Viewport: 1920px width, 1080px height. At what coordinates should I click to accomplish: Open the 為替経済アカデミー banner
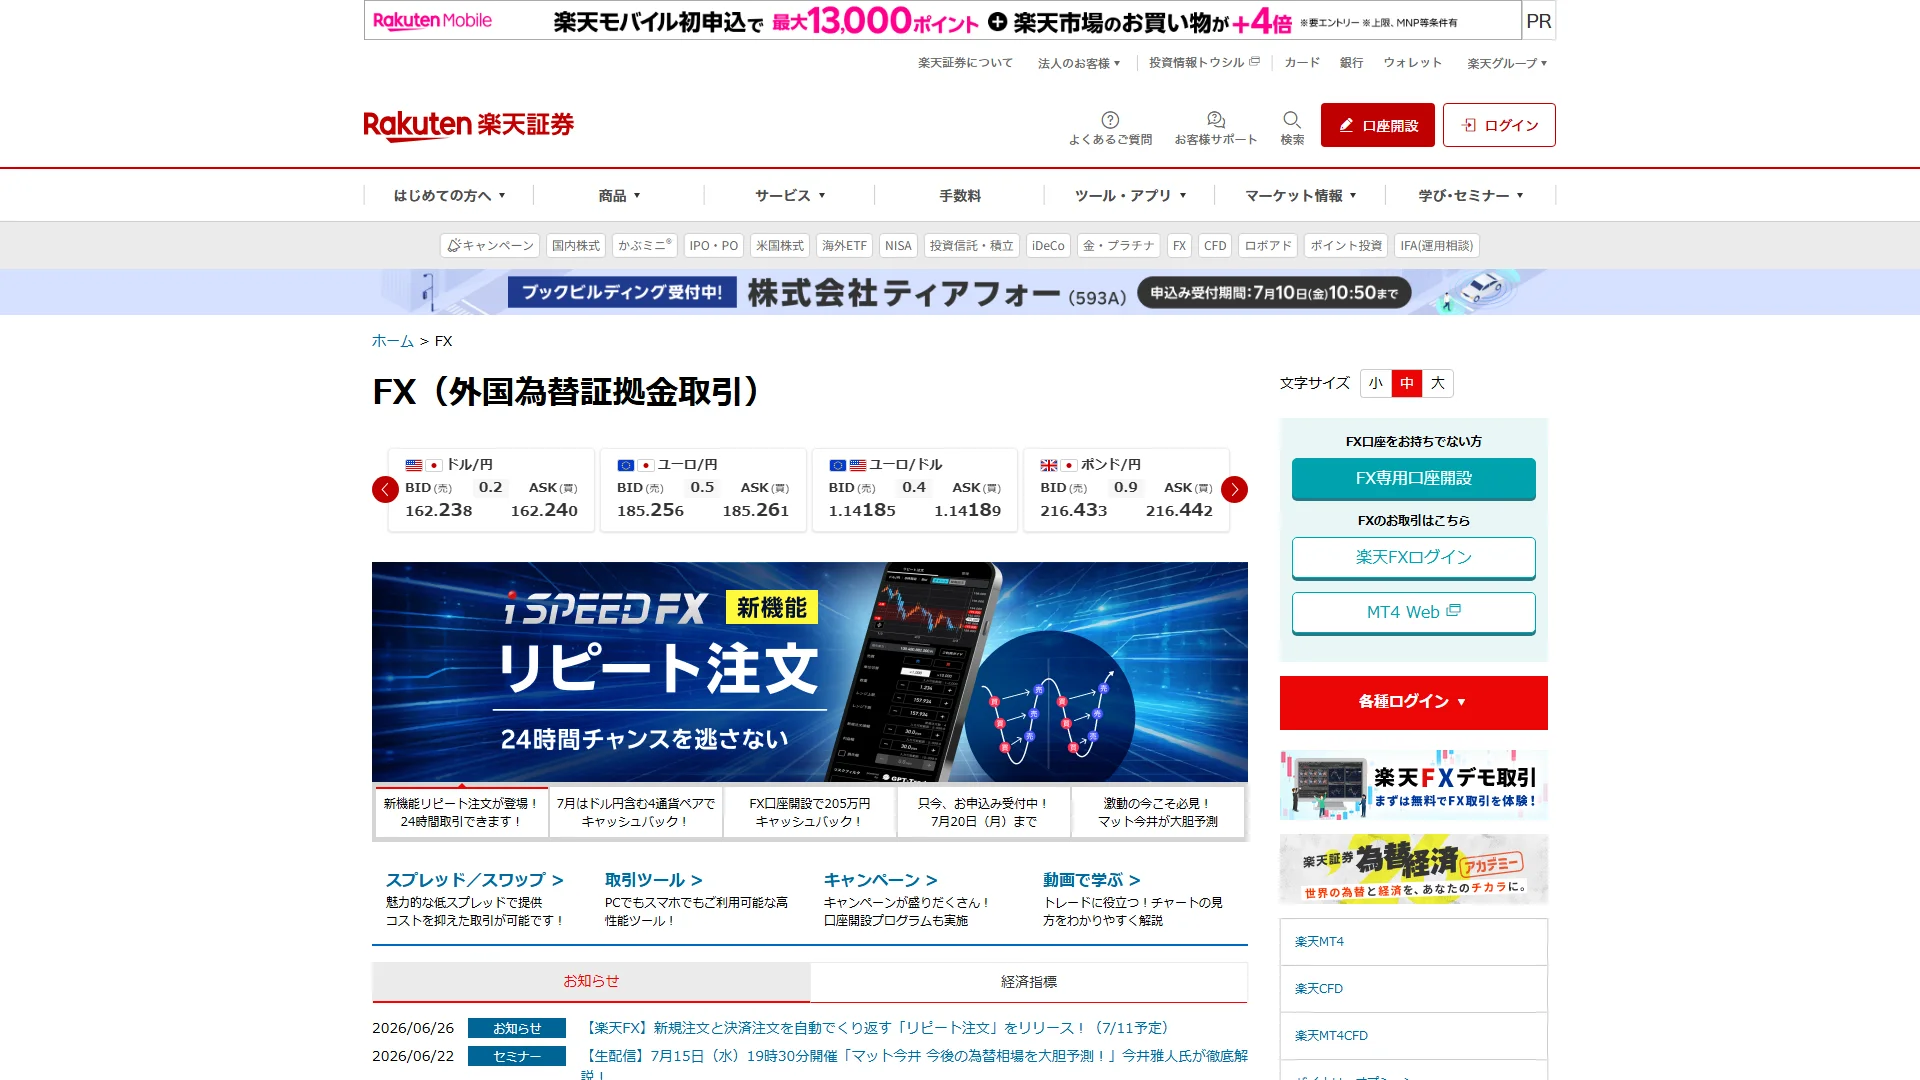pos(1413,869)
